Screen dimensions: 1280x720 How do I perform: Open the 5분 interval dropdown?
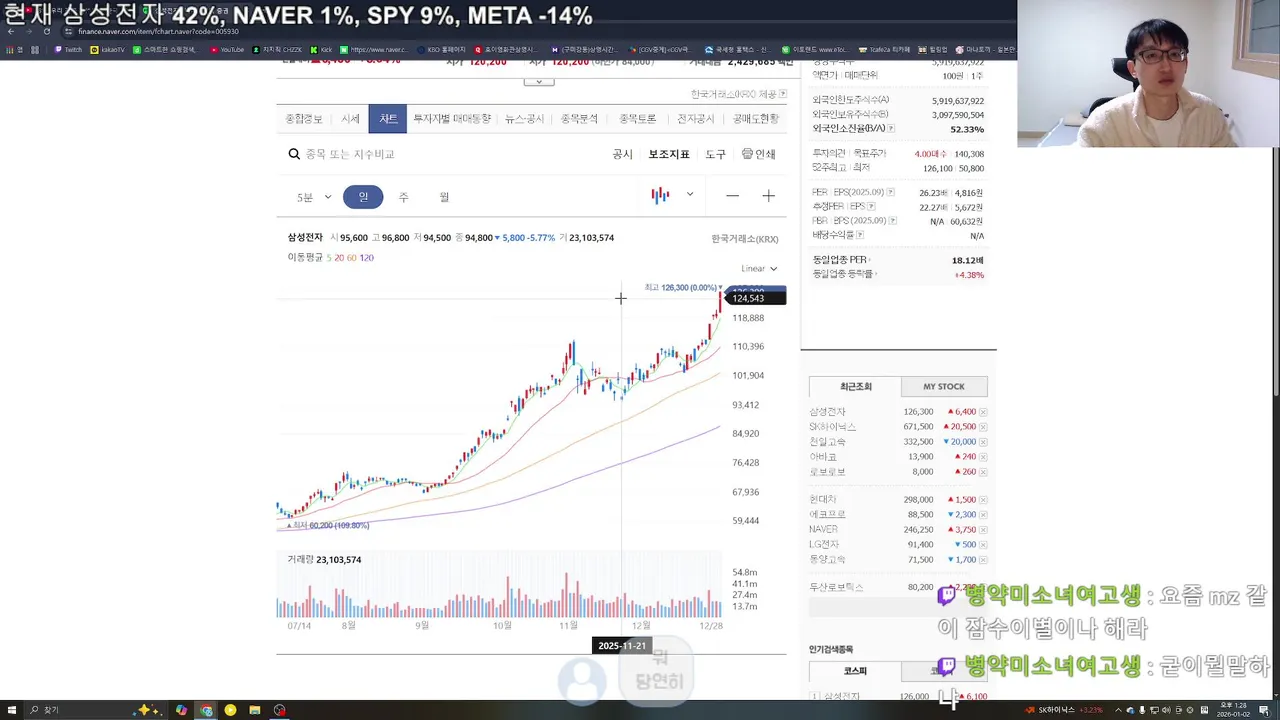click(314, 197)
